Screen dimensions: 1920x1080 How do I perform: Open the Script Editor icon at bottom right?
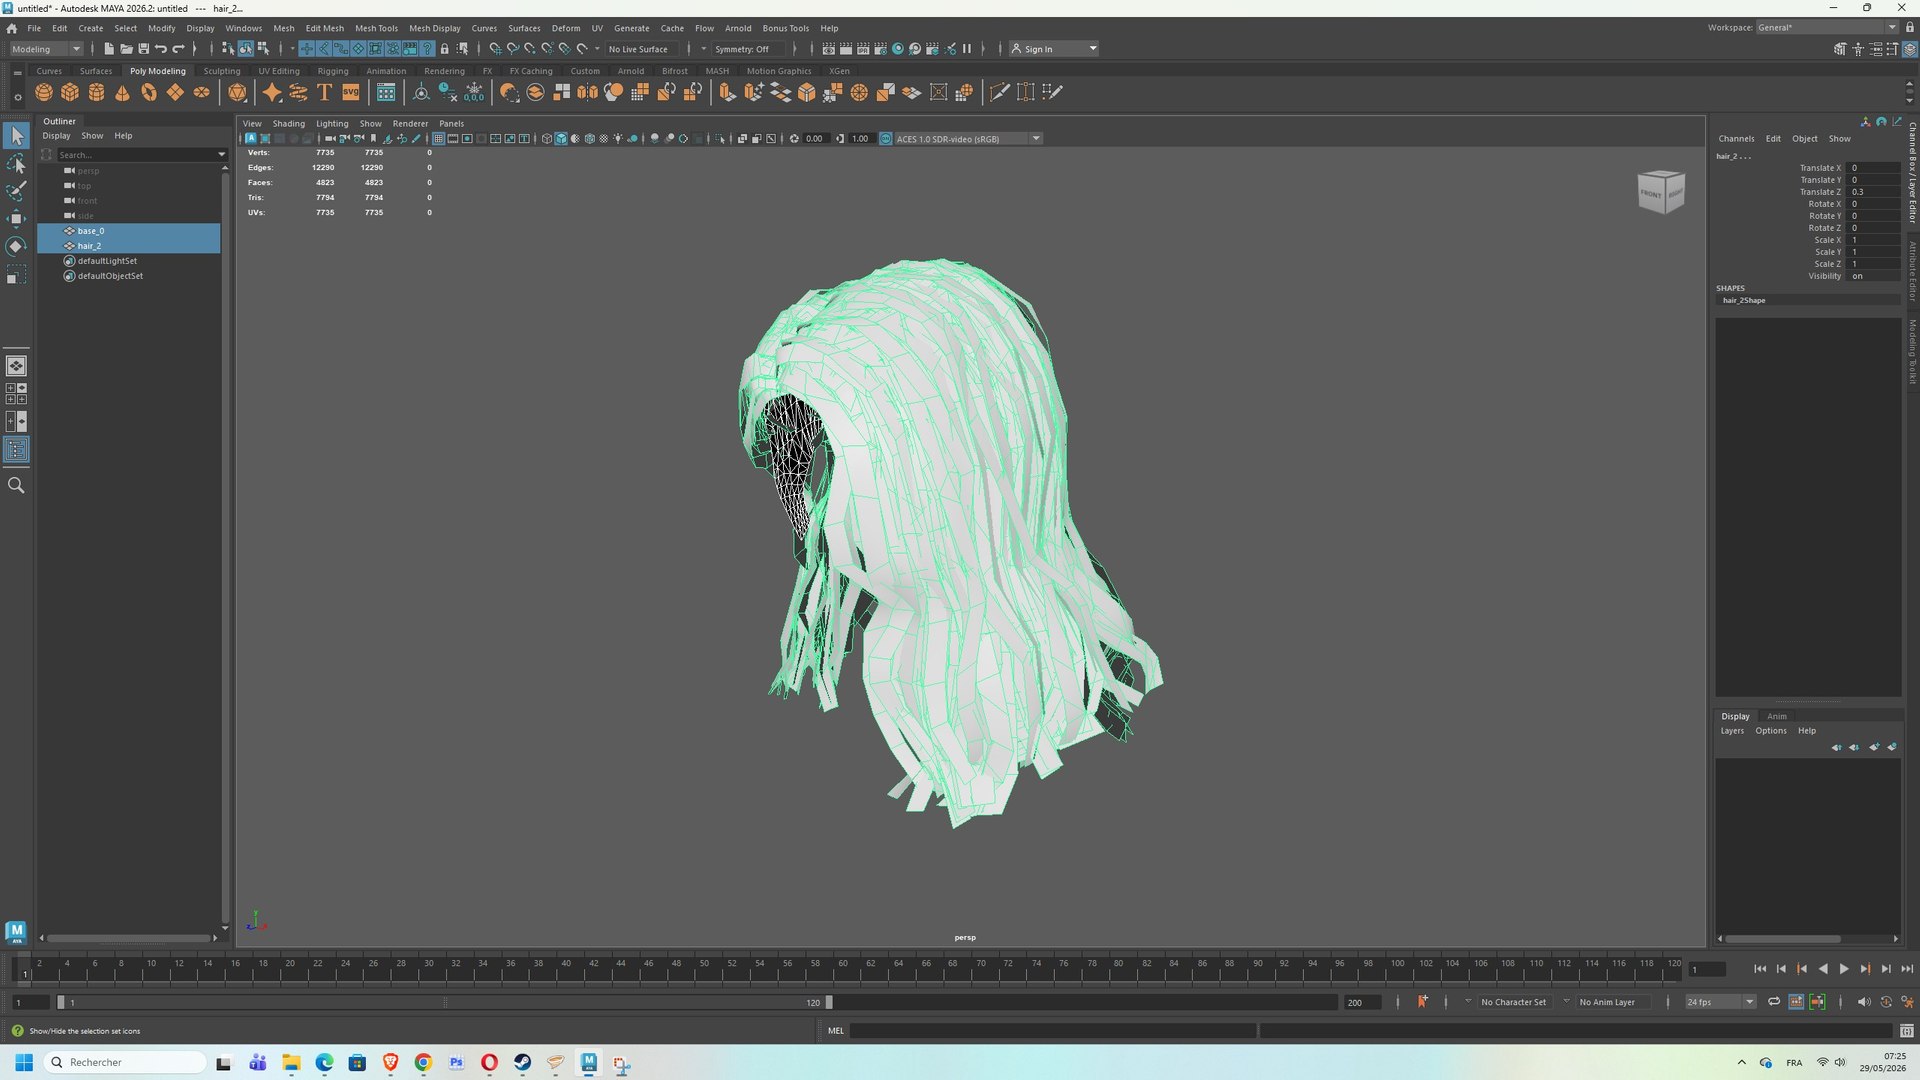coord(1906,1031)
